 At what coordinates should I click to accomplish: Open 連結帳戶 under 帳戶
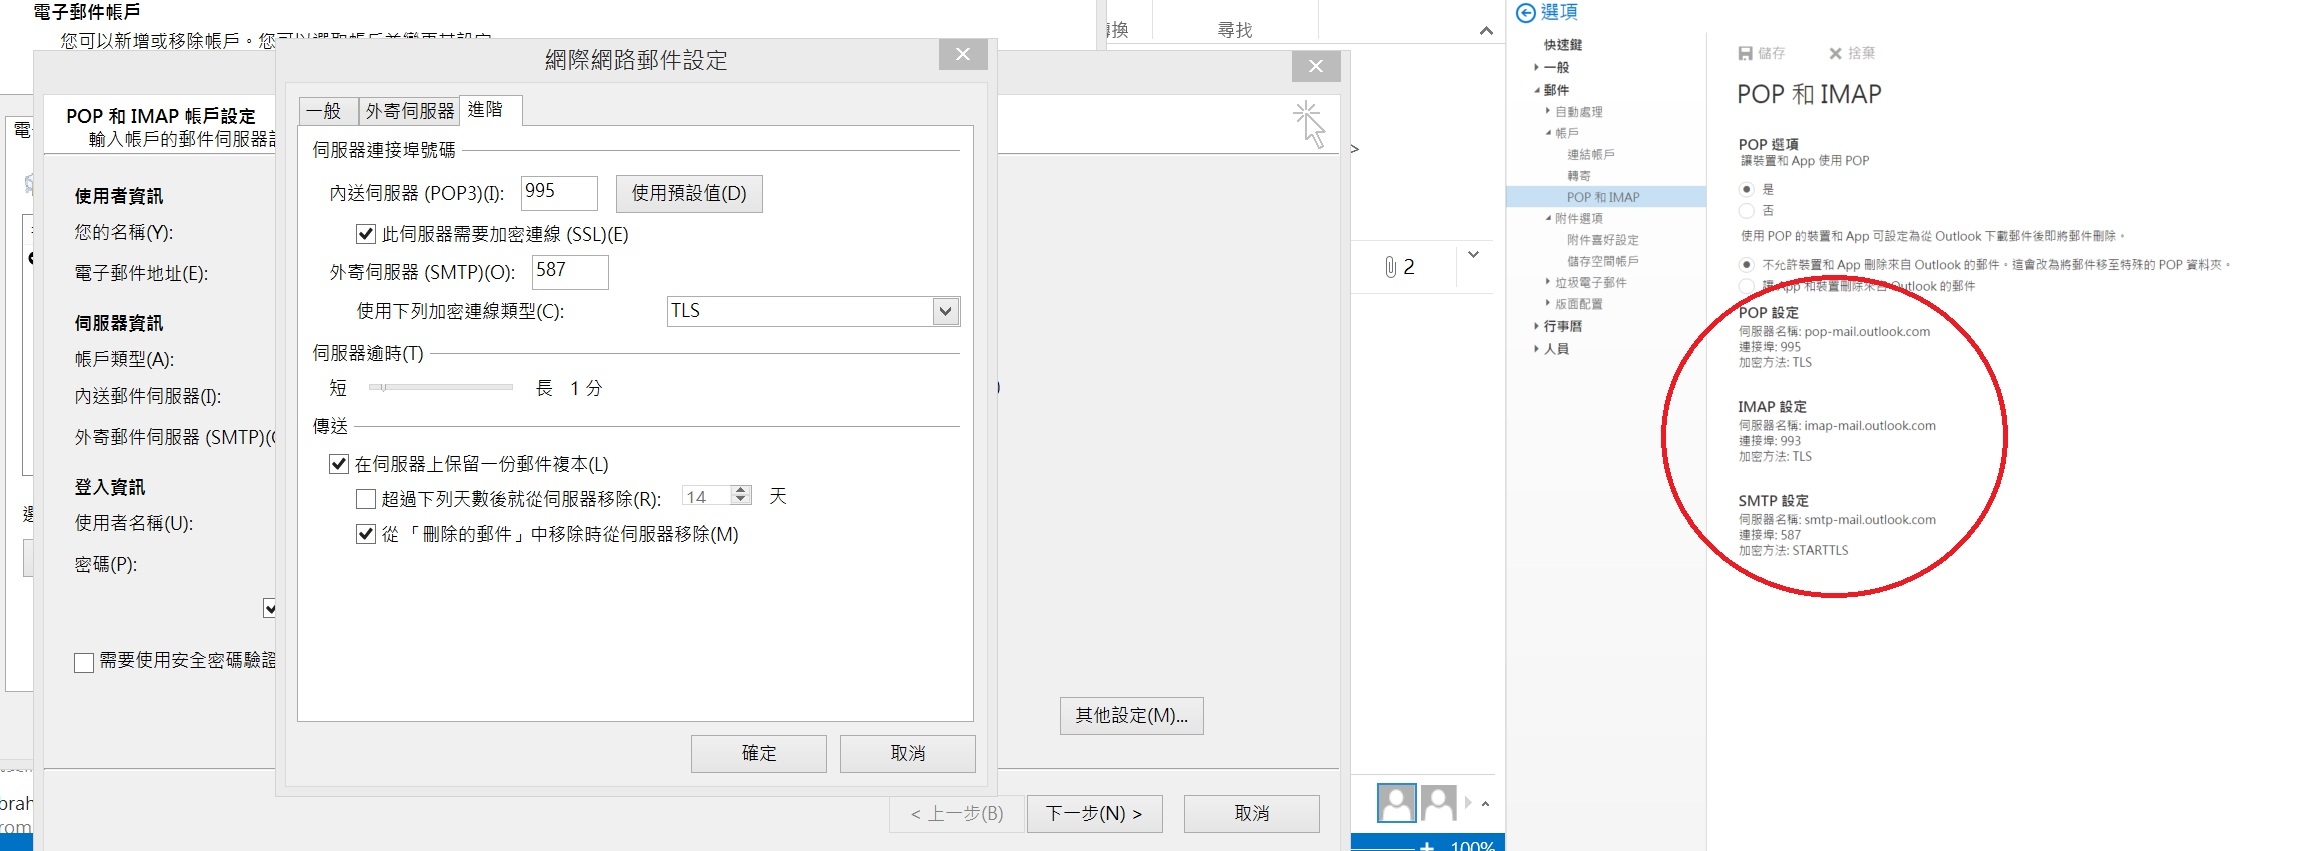point(1591,154)
